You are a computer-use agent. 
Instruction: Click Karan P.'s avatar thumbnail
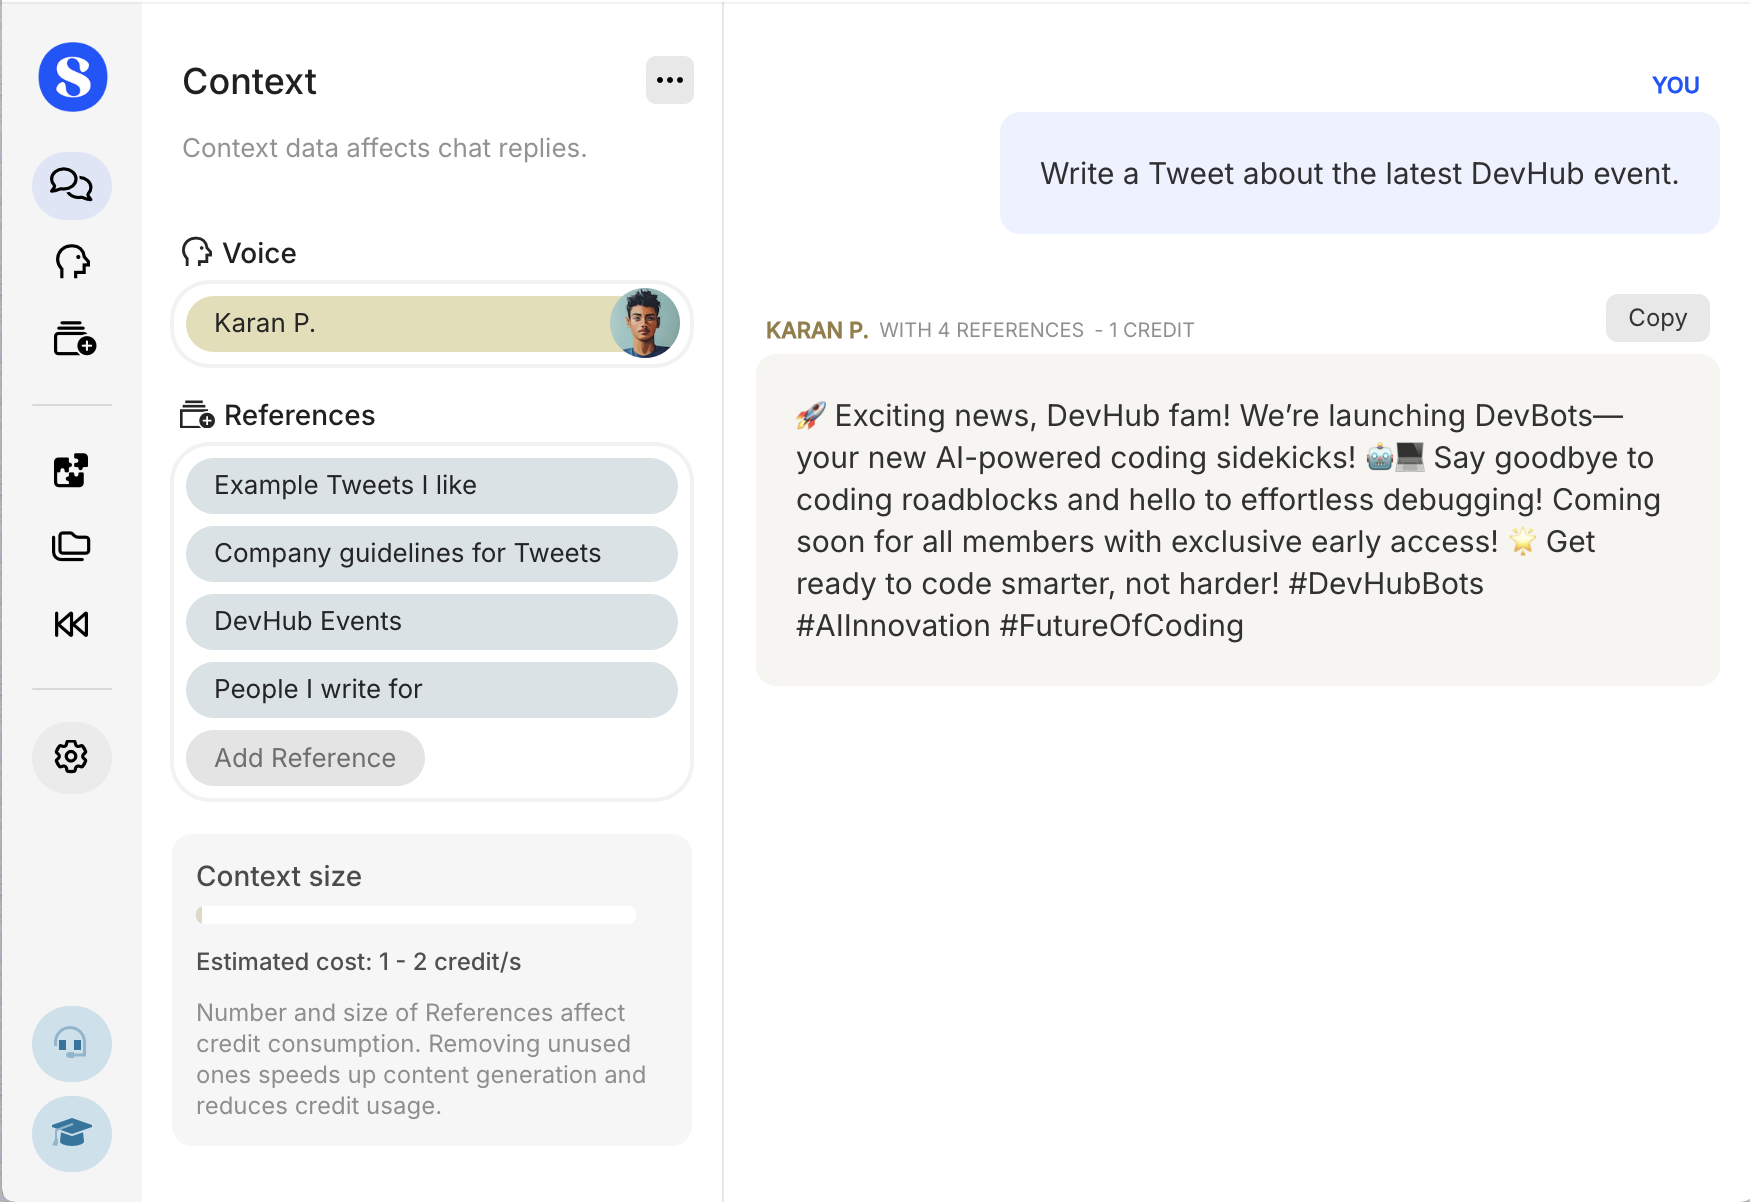(x=645, y=323)
